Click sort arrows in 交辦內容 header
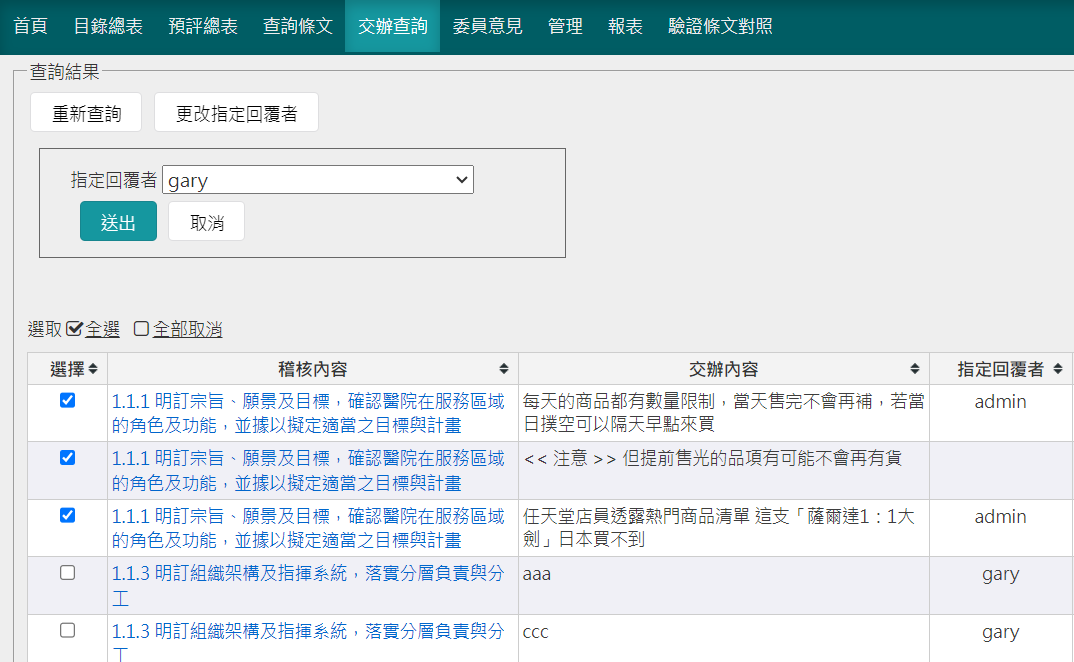This screenshot has height=662, width=1074. (x=914, y=369)
